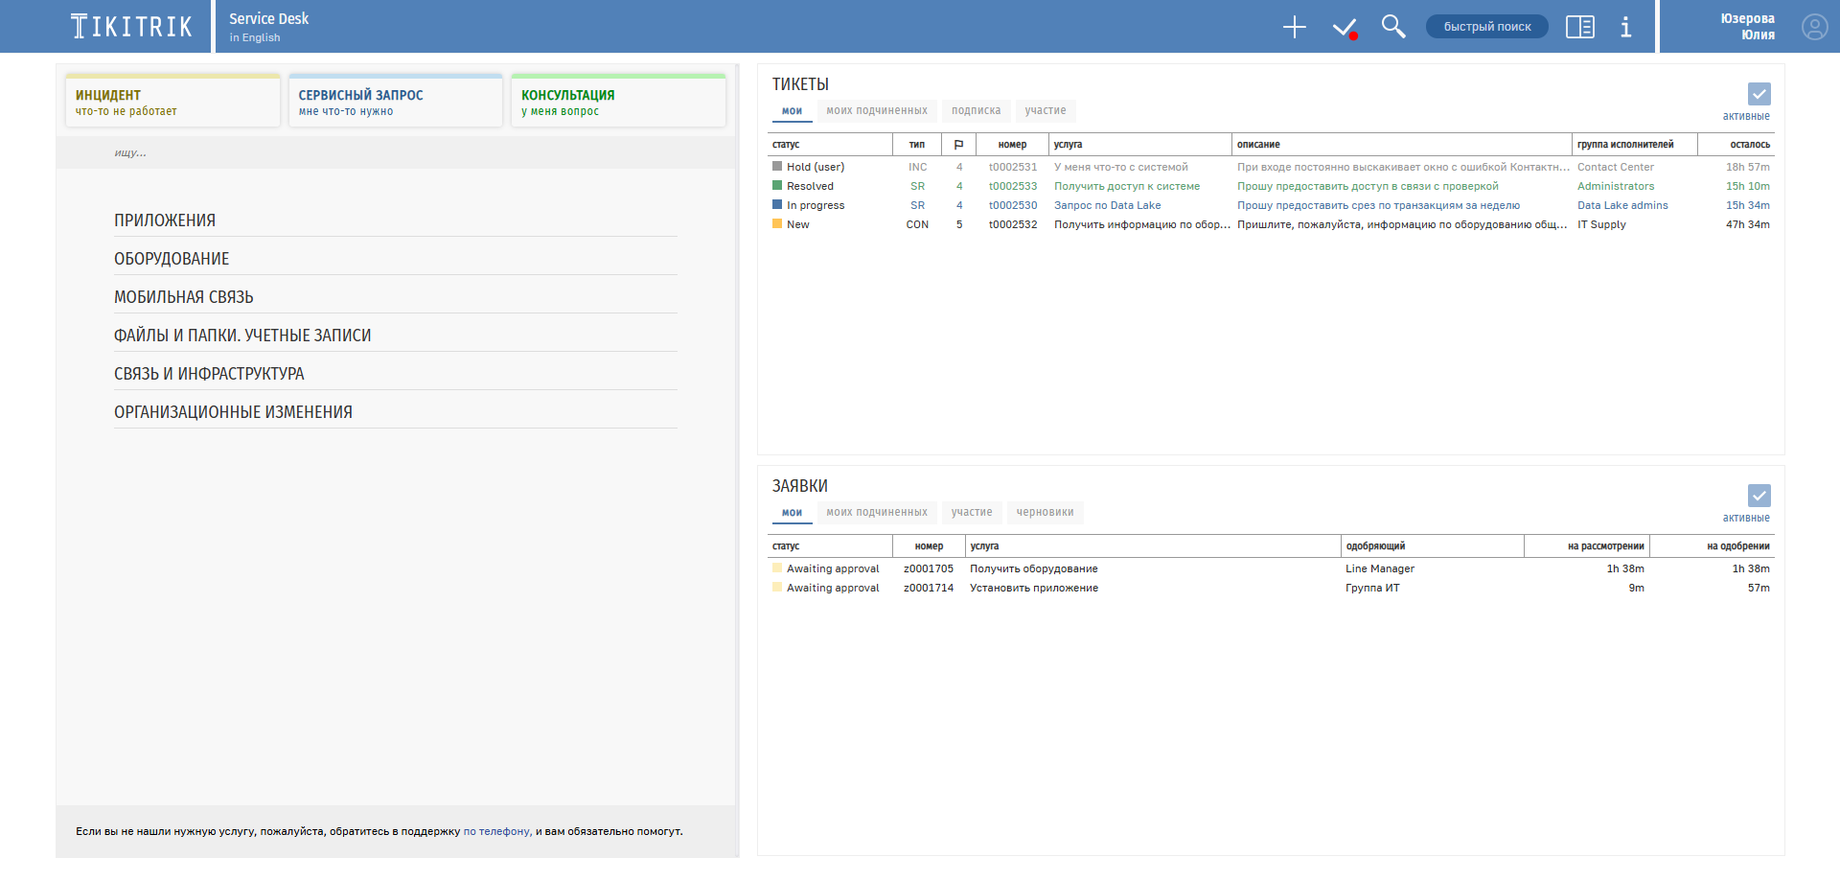Expand the МОБИЛЬНАЯ СВЯЗЬ category
Viewport: 1840px width, 881px height.
(x=184, y=297)
